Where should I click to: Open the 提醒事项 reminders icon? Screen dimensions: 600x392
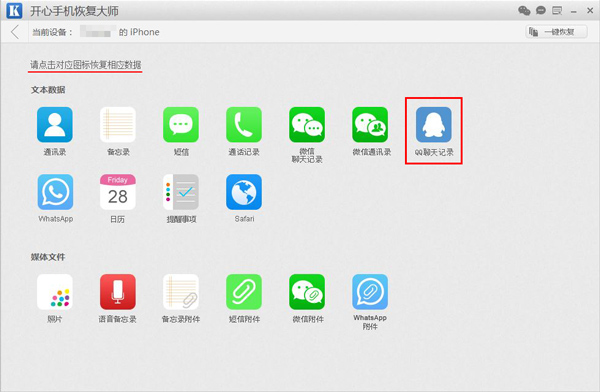tap(181, 192)
